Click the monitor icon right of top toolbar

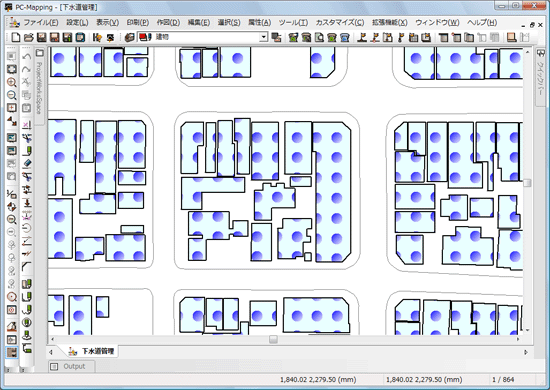coord(512,37)
